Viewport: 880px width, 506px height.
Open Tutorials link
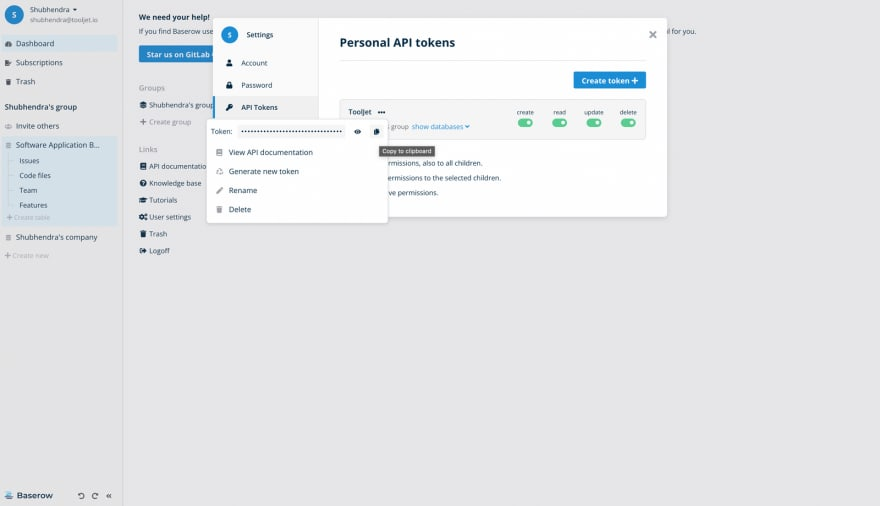[x=158, y=200]
